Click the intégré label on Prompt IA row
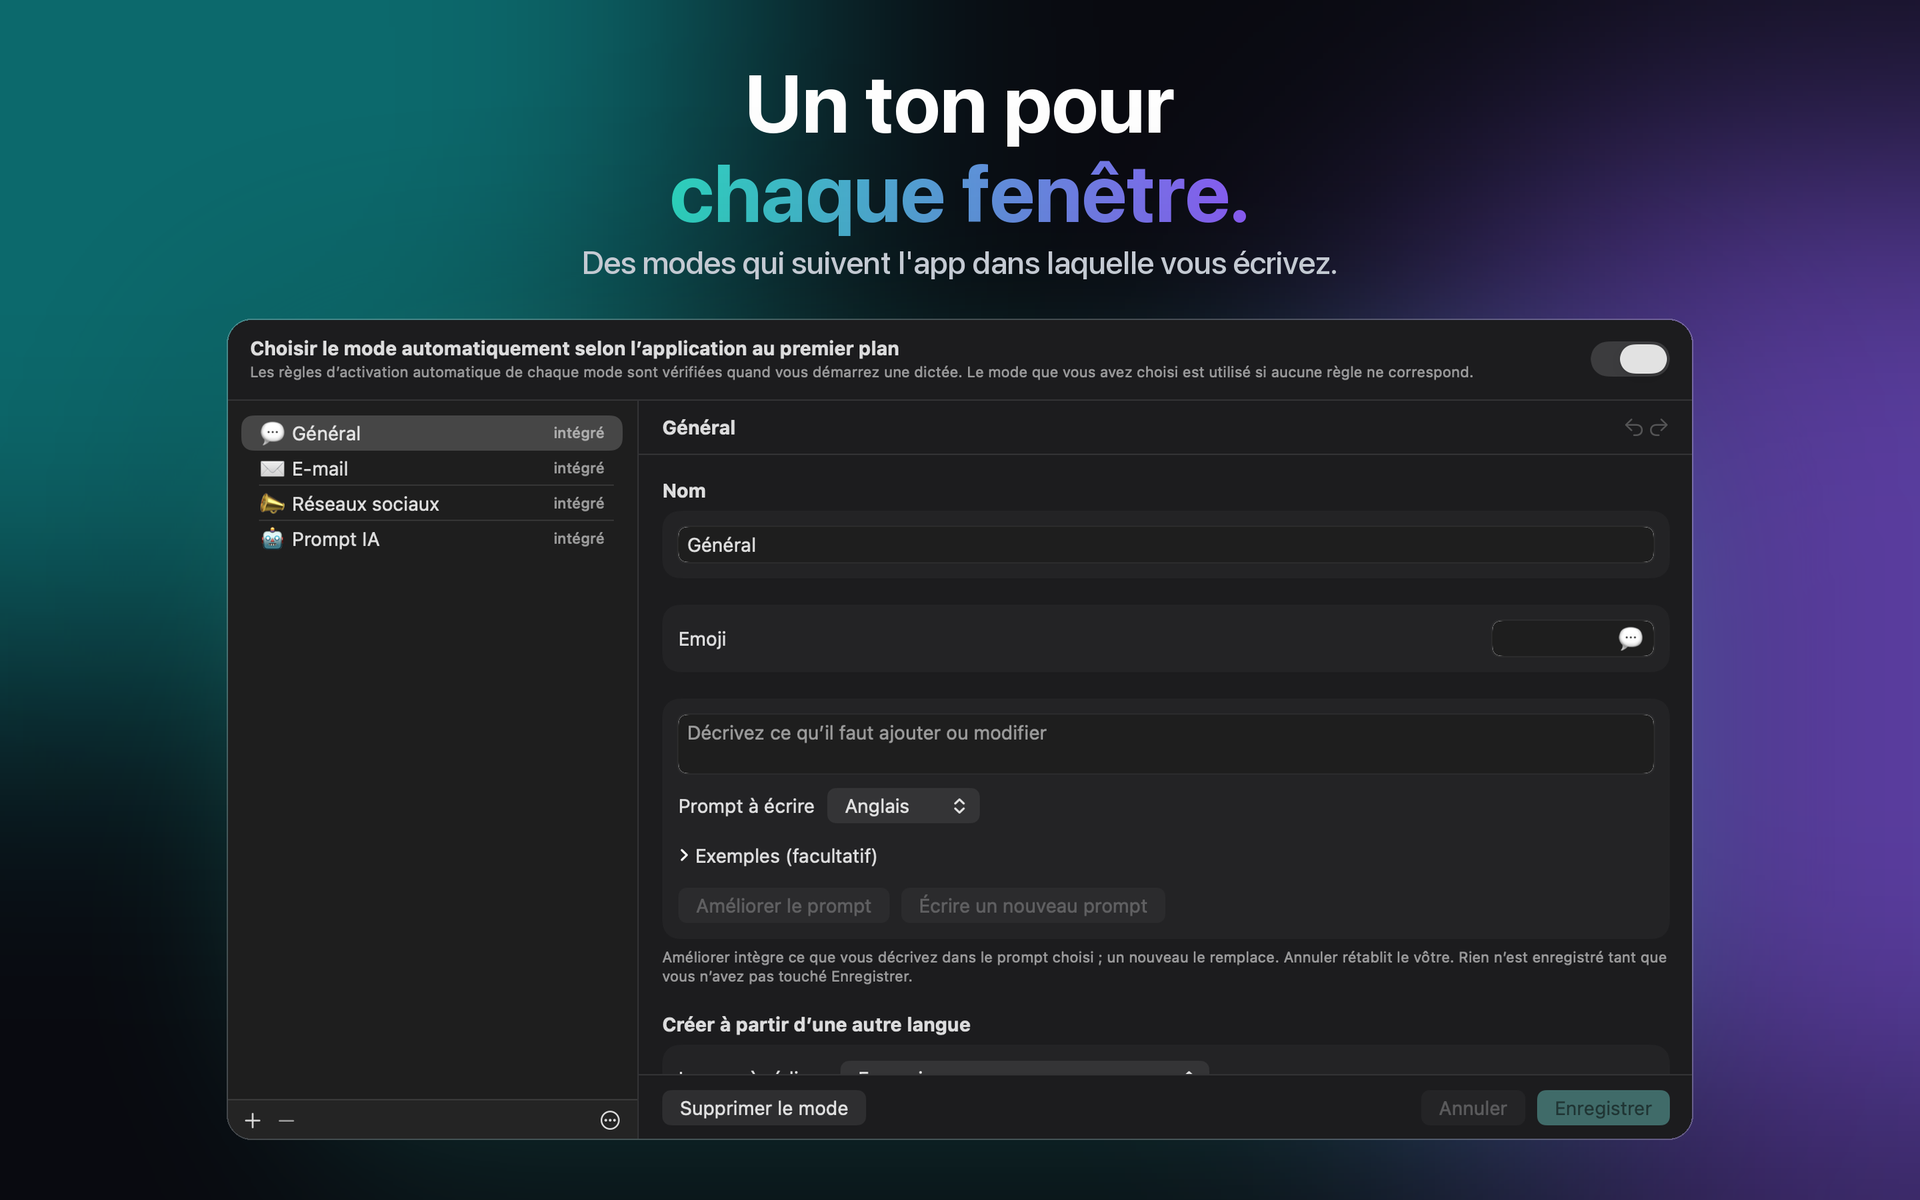 (x=579, y=539)
